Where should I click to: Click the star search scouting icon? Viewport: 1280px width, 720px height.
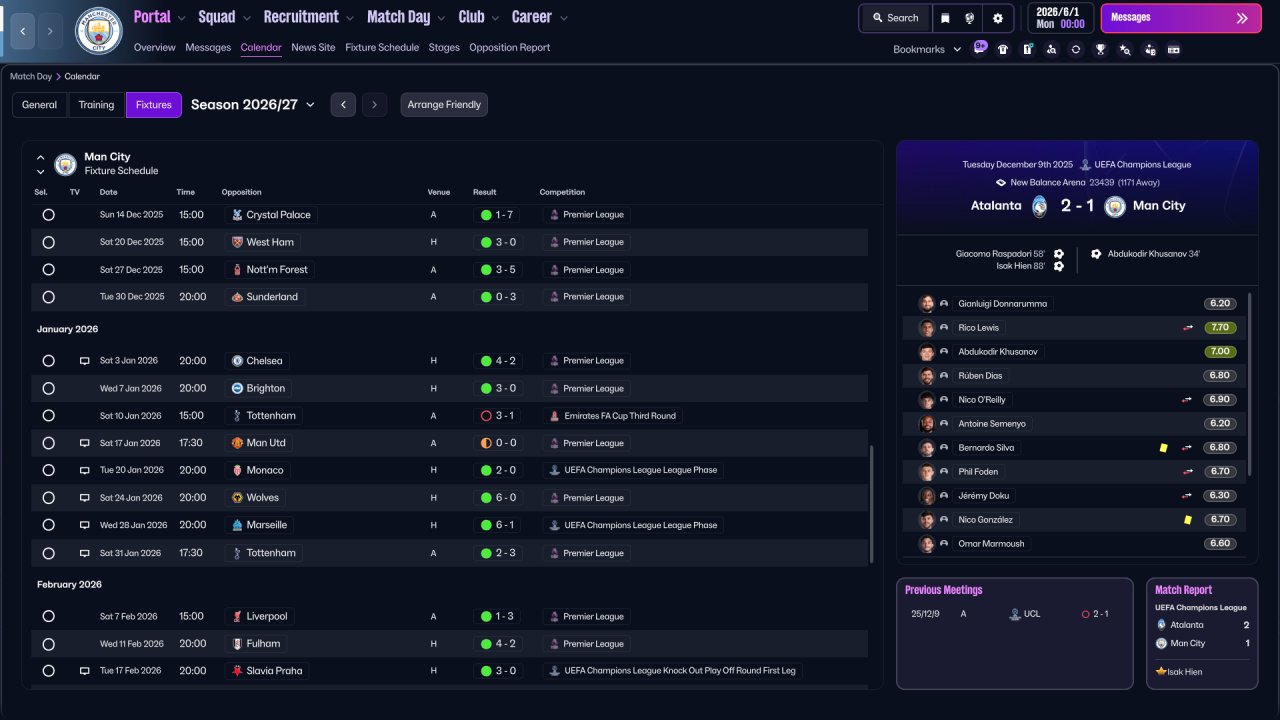click(1125, 49)
